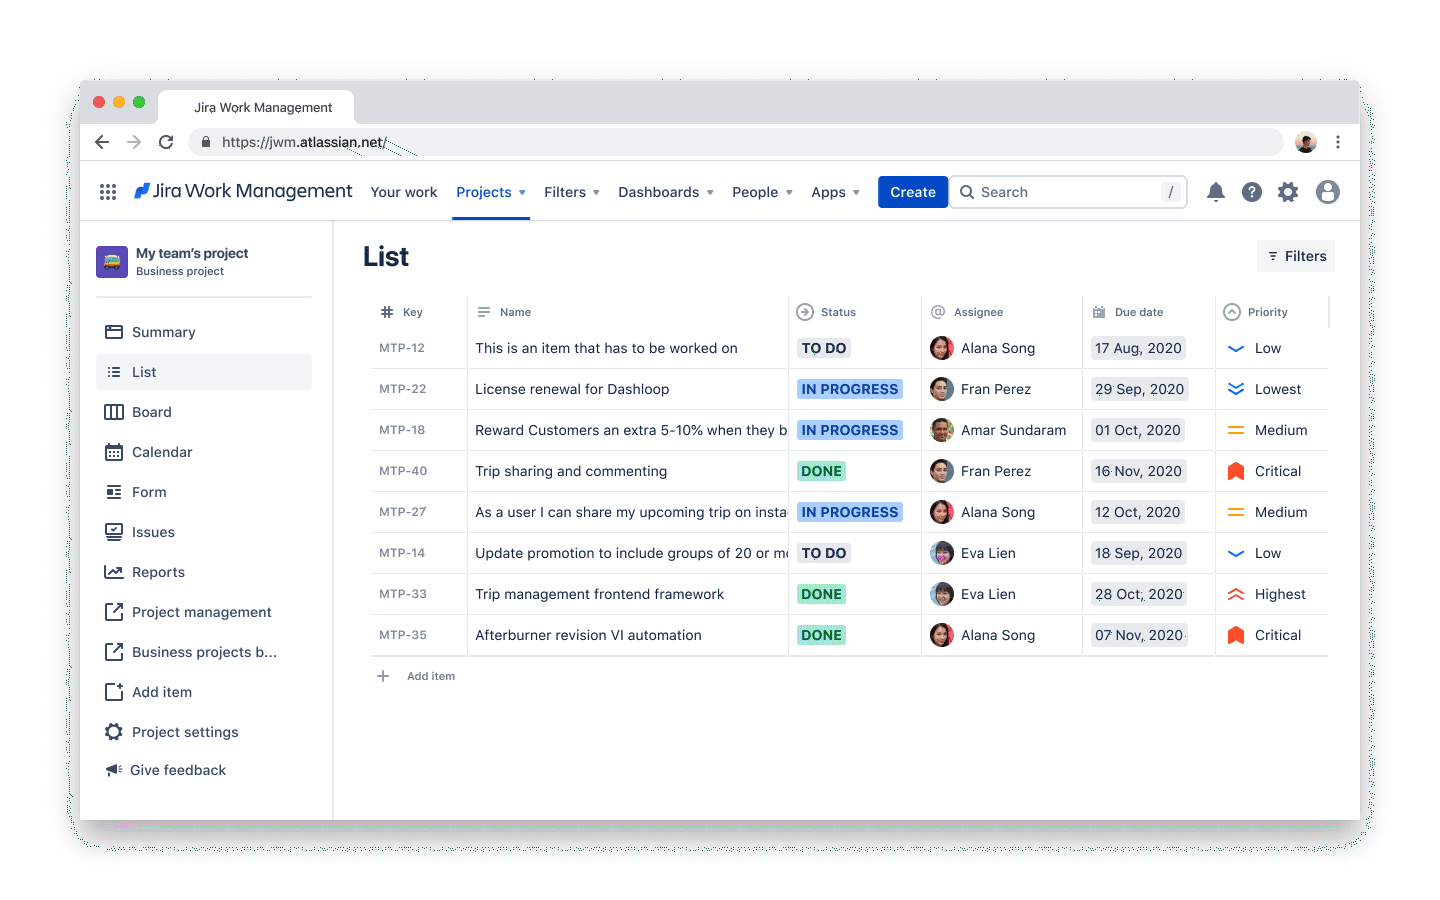Screen dimensions: 1440x900
Task: Sort by the Status column header
Action: tap(827, 312)
